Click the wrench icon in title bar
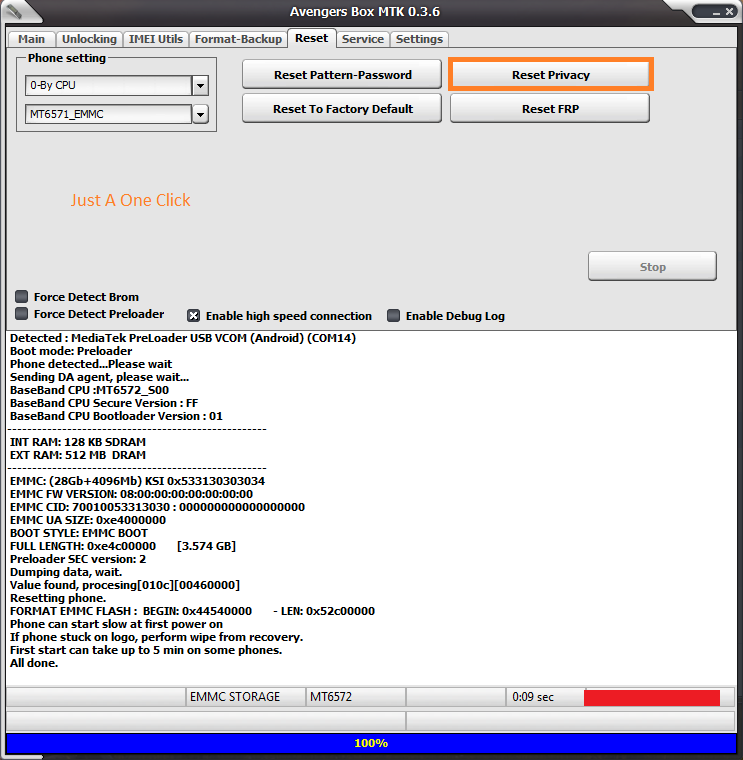 [15, 12]
